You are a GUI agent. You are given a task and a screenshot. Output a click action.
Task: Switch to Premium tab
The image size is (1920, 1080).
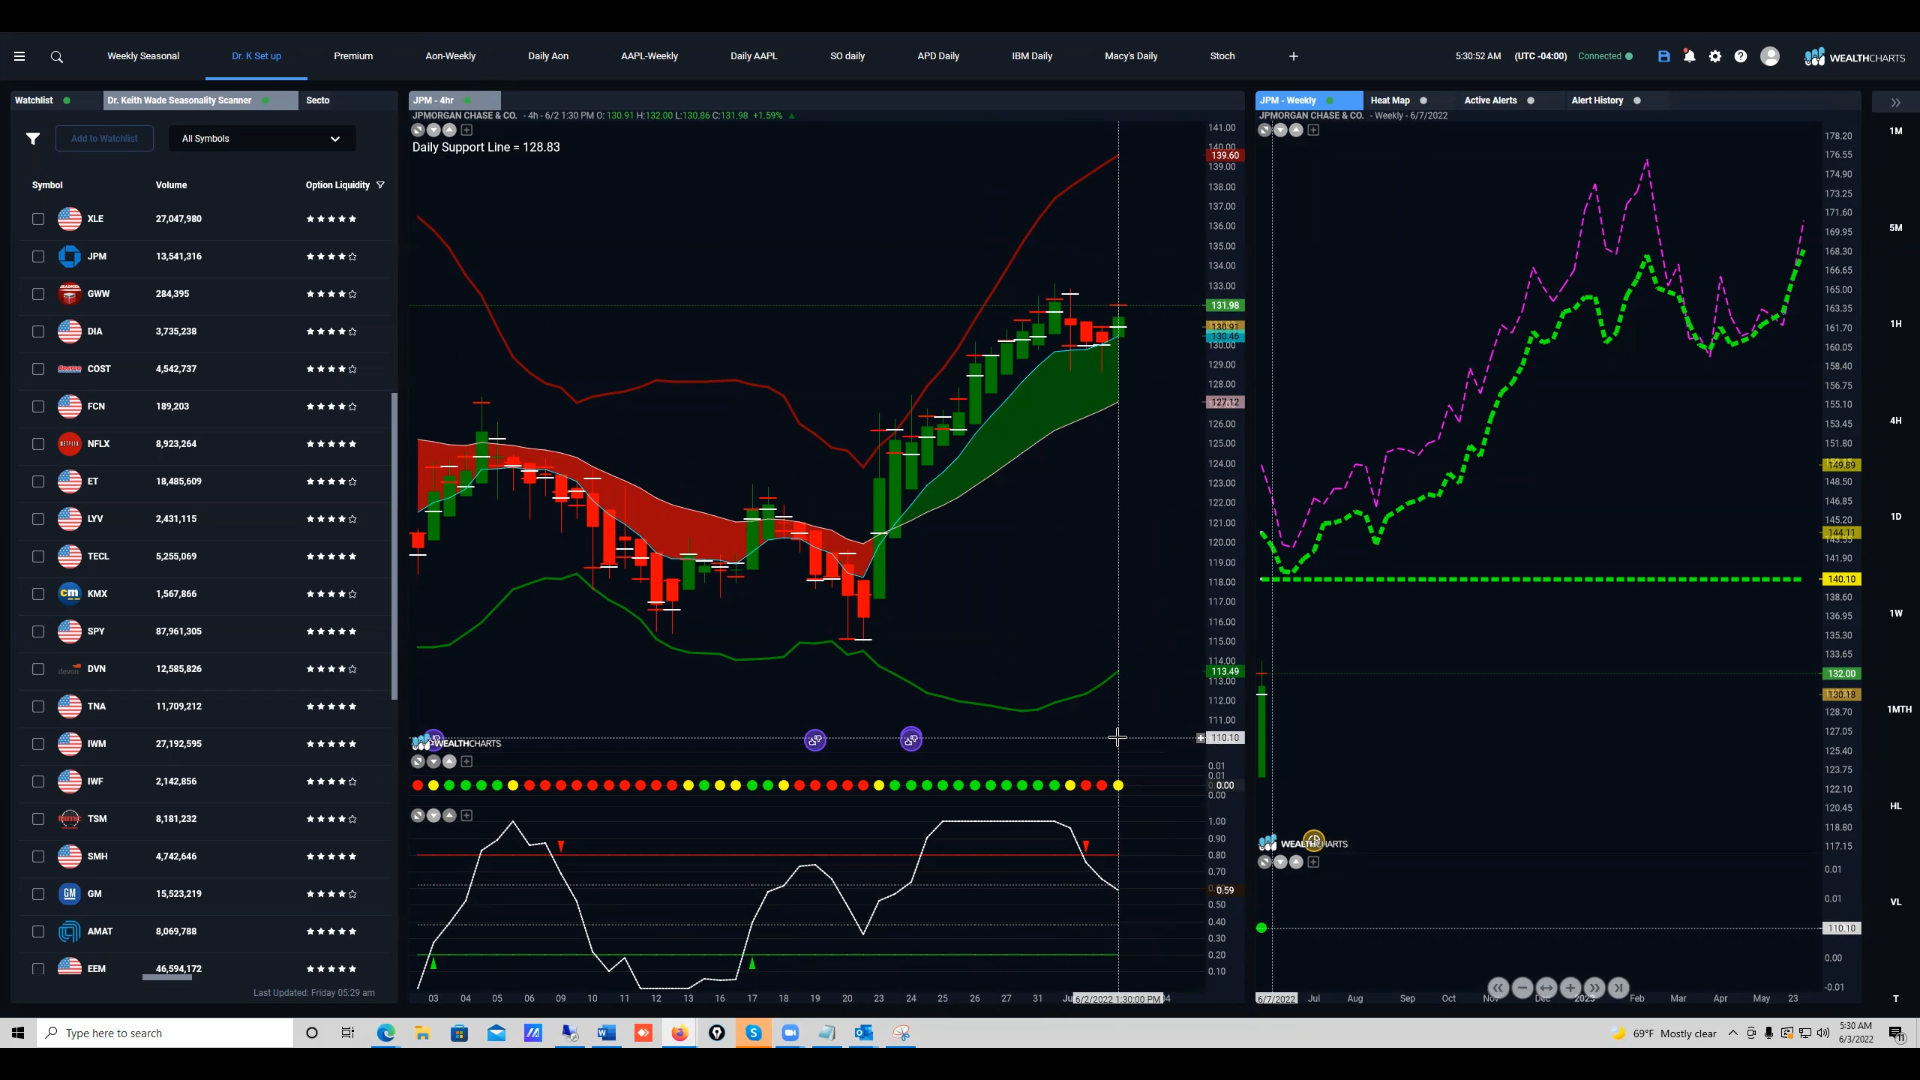(353, 56)
